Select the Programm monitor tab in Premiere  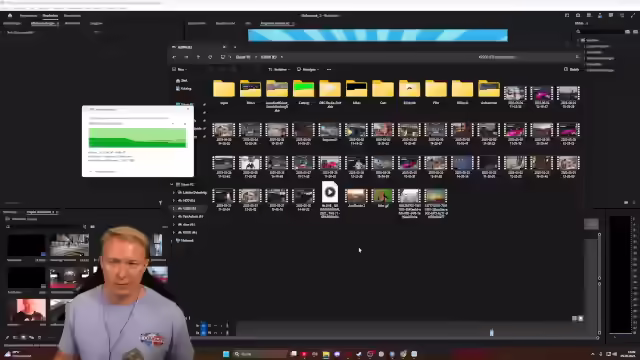point(276,23)
